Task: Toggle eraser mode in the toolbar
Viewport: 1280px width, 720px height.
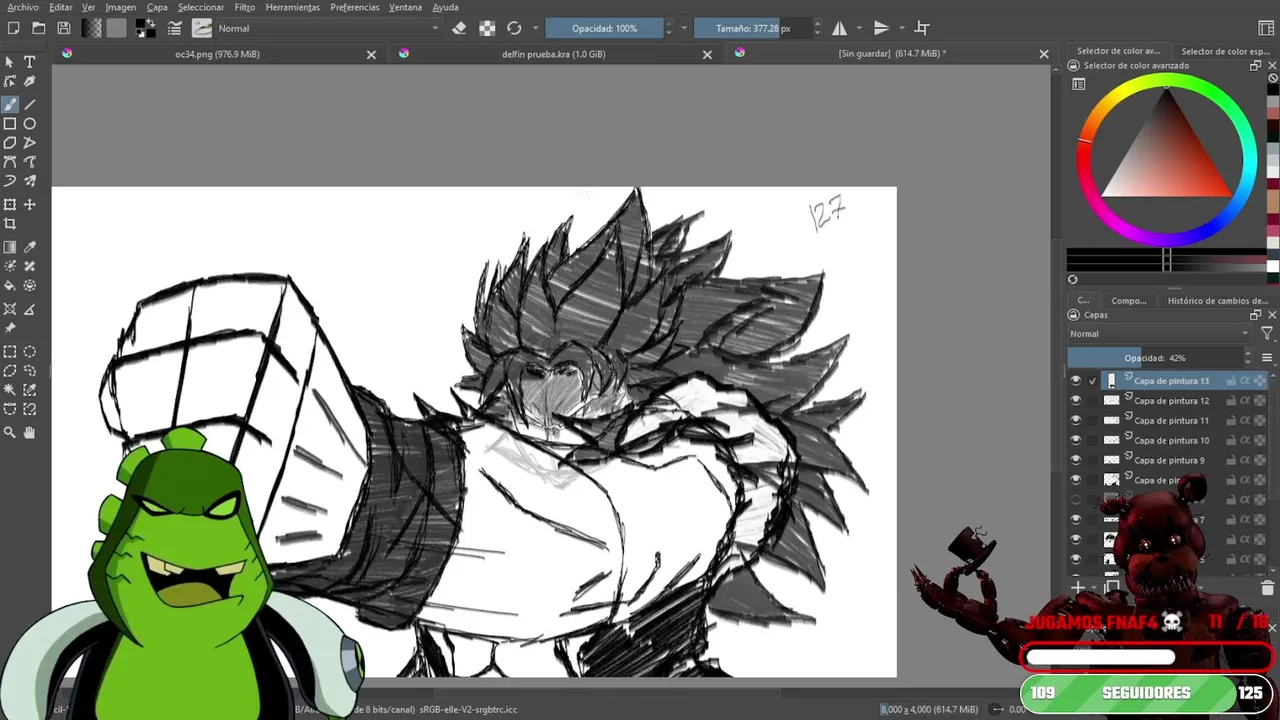Action: click(x=459, y=28)
